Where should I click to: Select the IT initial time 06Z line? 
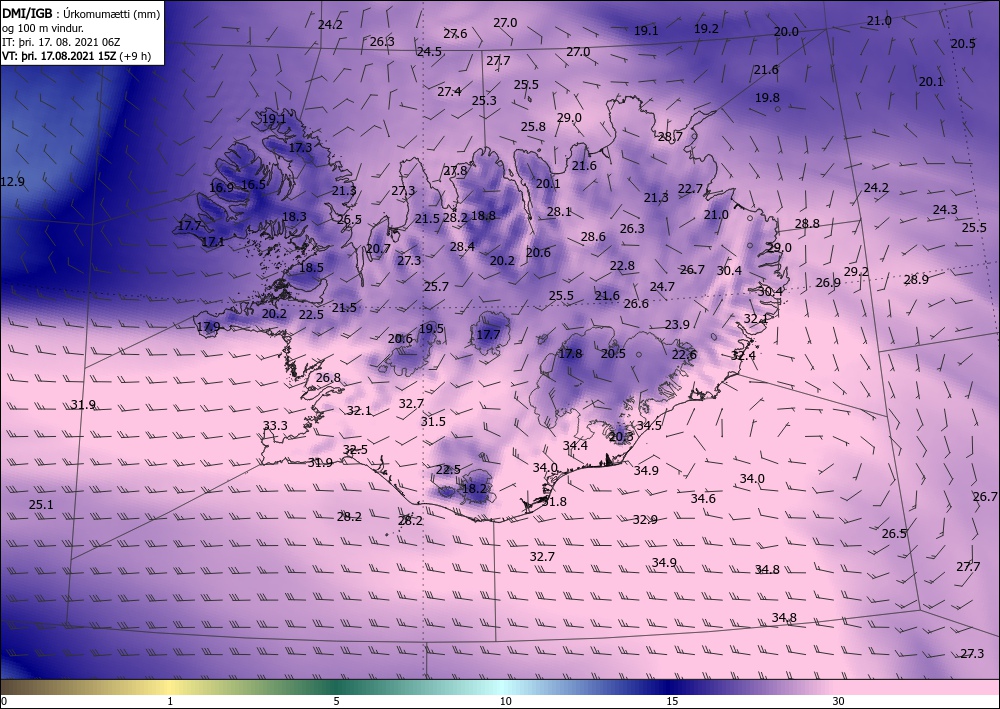[61, 42]
